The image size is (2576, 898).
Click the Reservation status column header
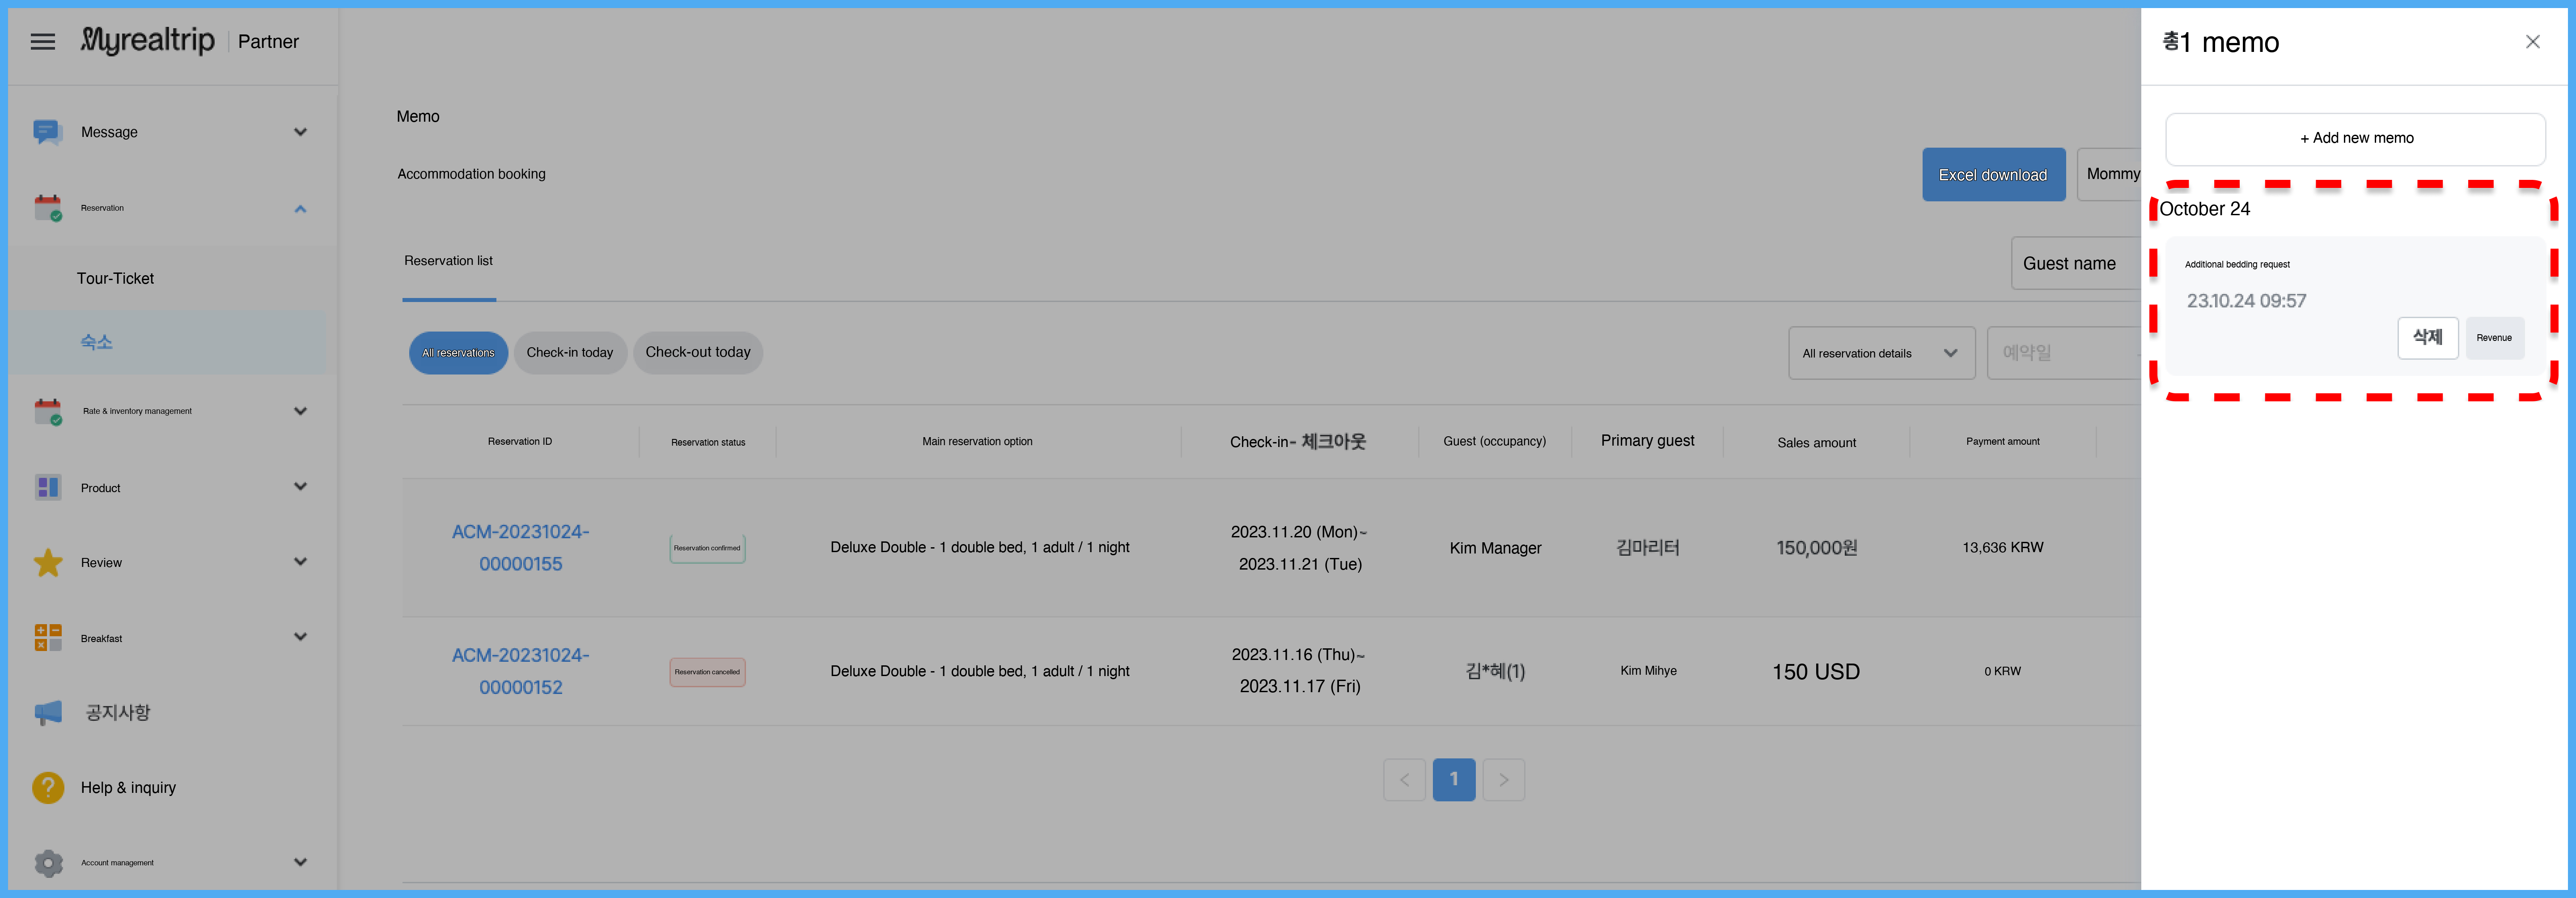pyautogui.click(x=708, y=442)
